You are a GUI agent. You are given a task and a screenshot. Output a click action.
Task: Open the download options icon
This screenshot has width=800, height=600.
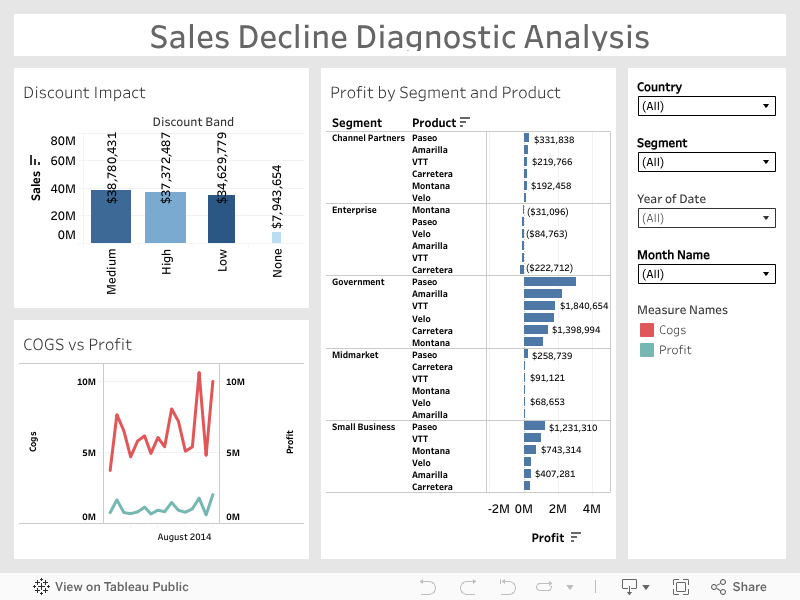coord(634,587)
